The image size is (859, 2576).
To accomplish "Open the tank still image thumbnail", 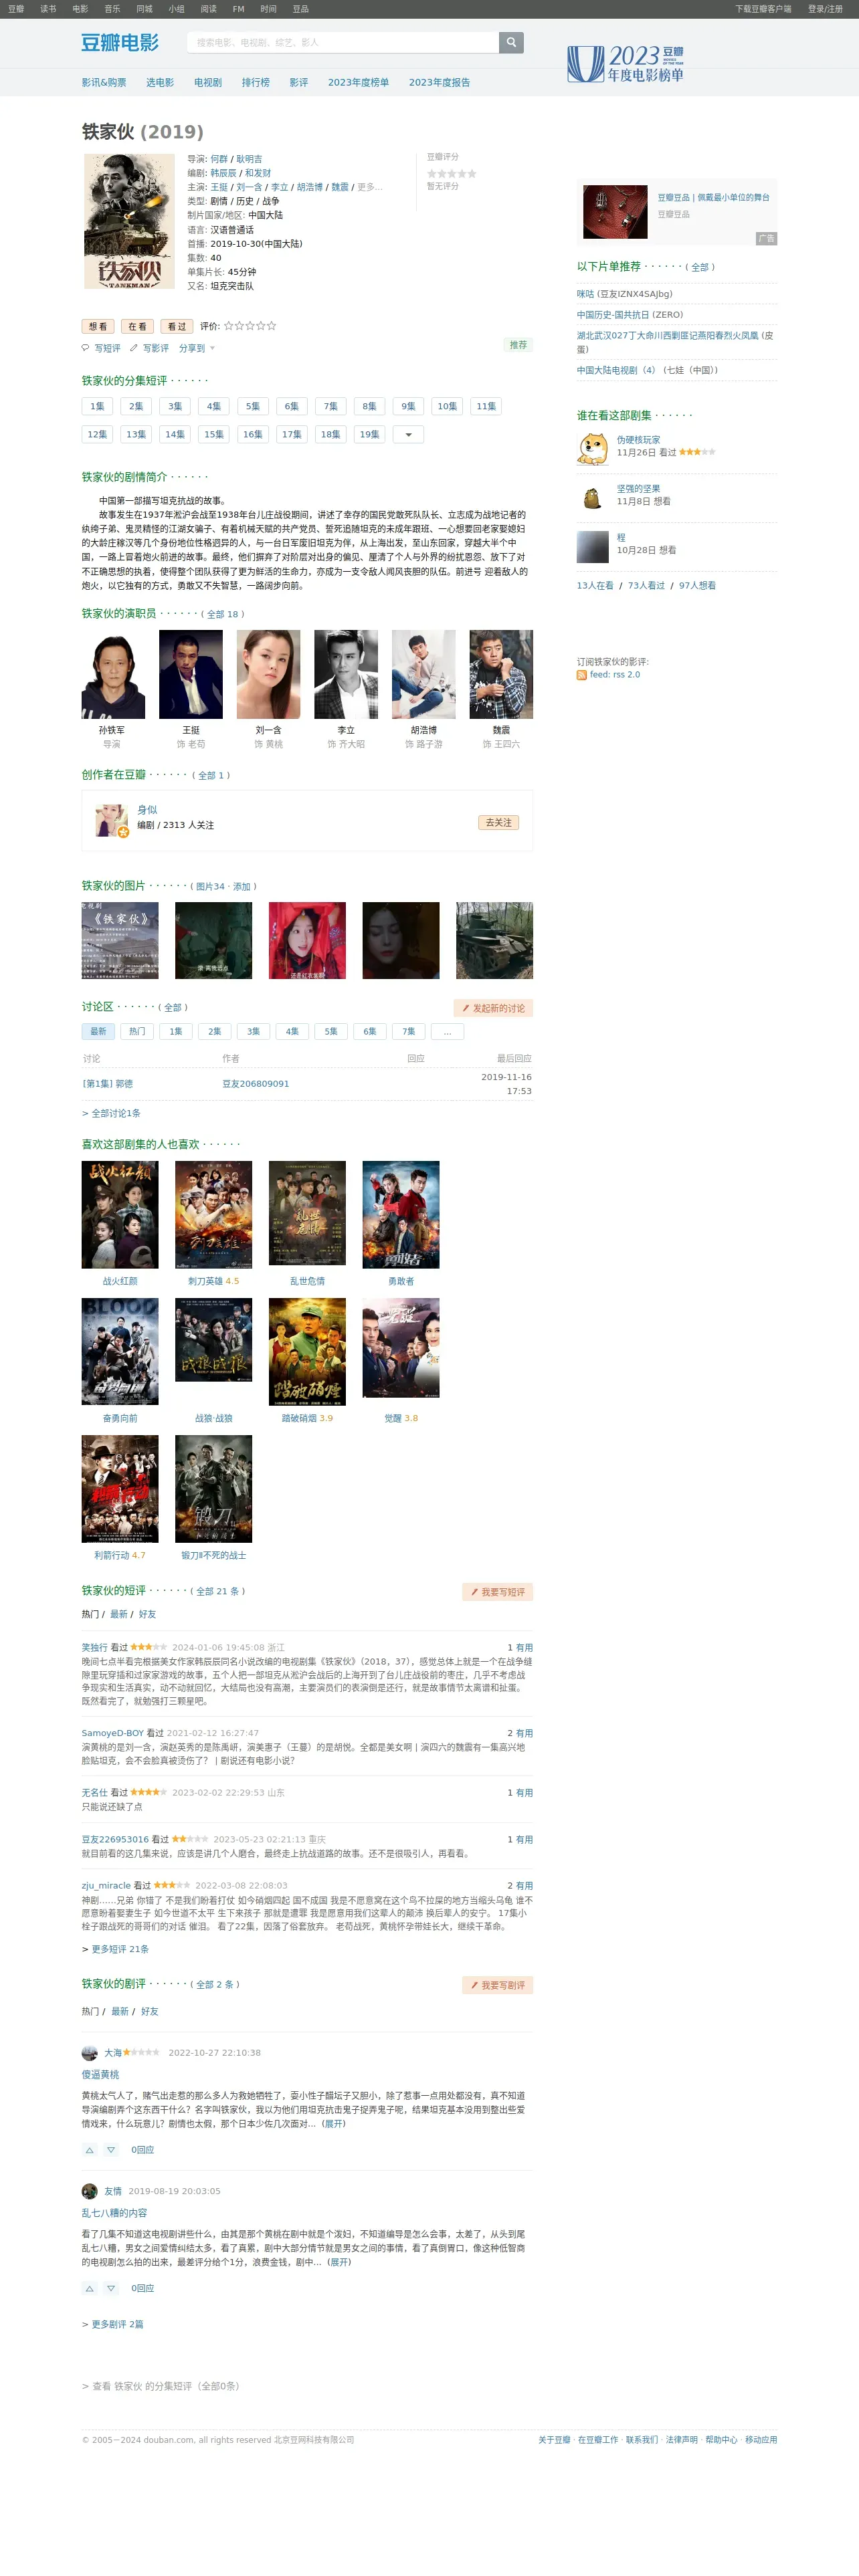I will pyautogui.click(x=494, y=940).
